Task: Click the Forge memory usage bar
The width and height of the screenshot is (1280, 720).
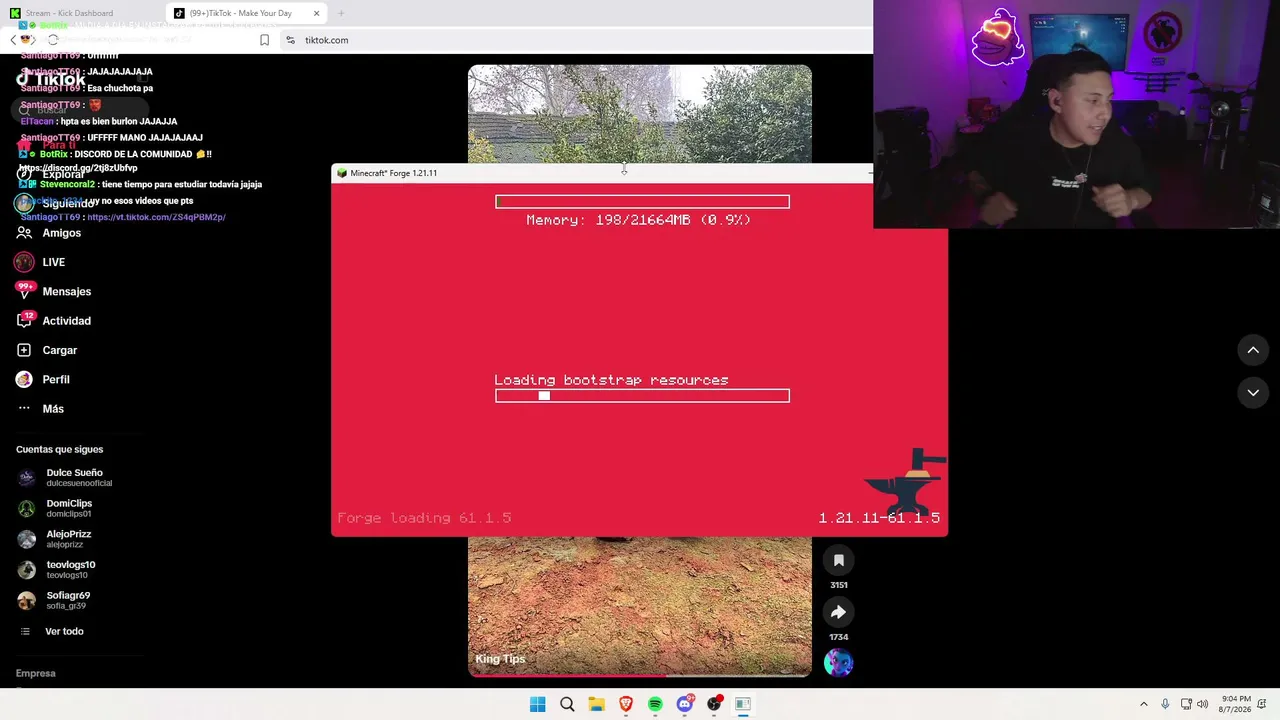Action: click(642, 202)
